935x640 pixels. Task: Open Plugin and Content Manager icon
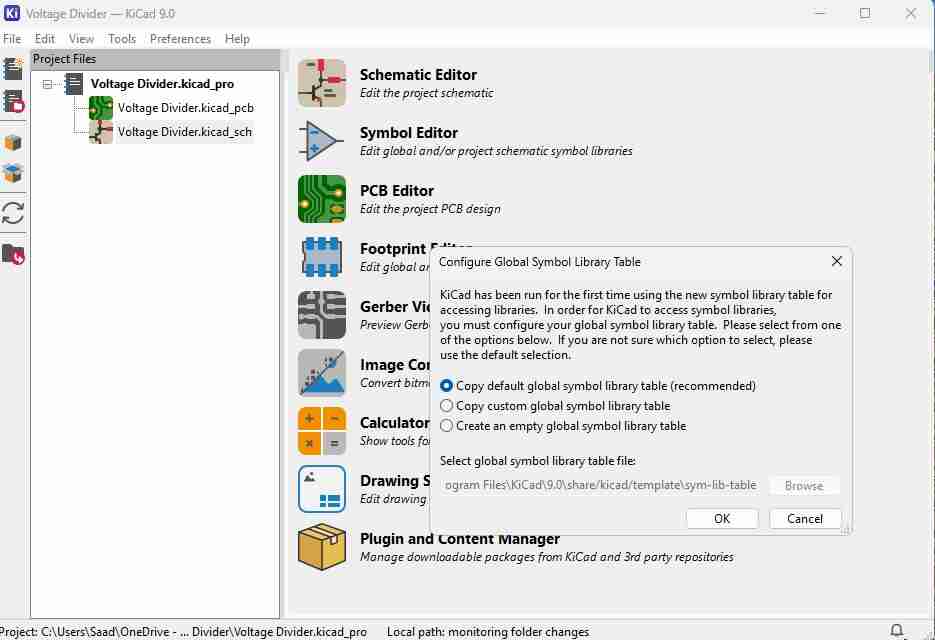322,547
